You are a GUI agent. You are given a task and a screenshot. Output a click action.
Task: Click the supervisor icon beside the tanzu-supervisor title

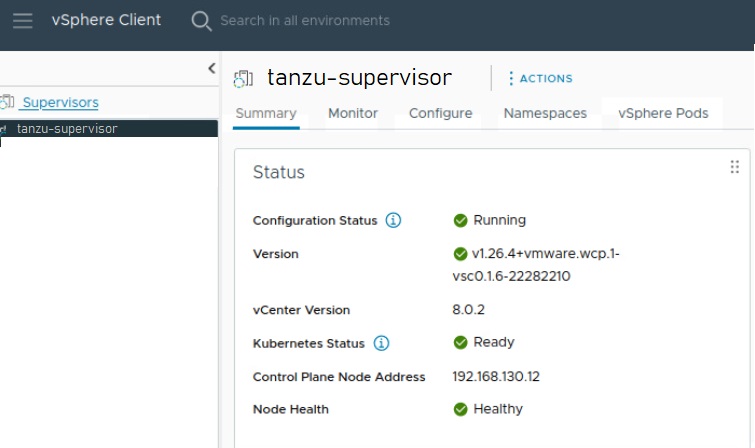coord(243,78)
